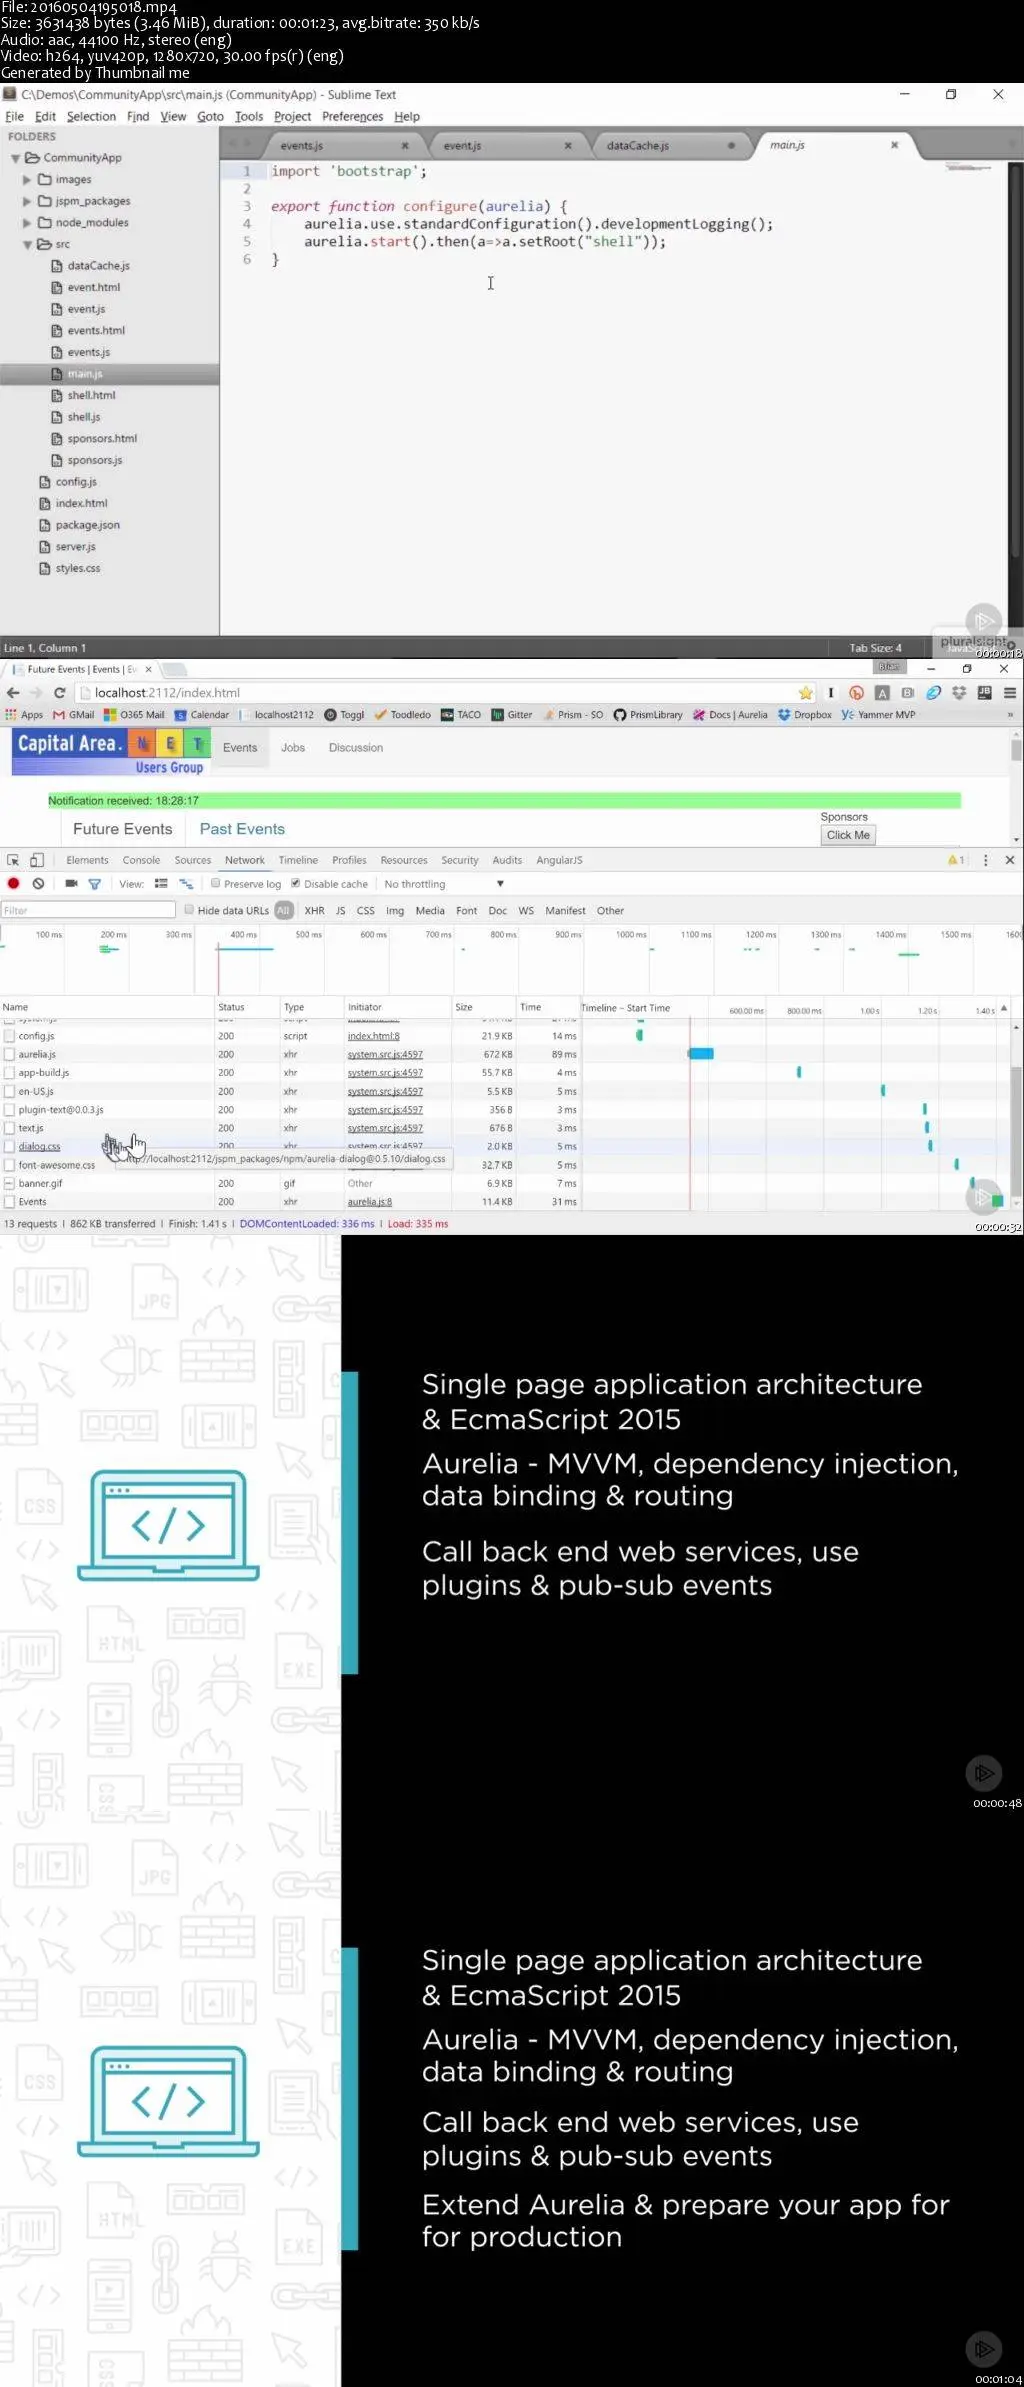This screenshot has width=1024, height=2387.
Task: Collapse the CommunityApp root folder
Action: pyautogui.click(x=15, y=158)
